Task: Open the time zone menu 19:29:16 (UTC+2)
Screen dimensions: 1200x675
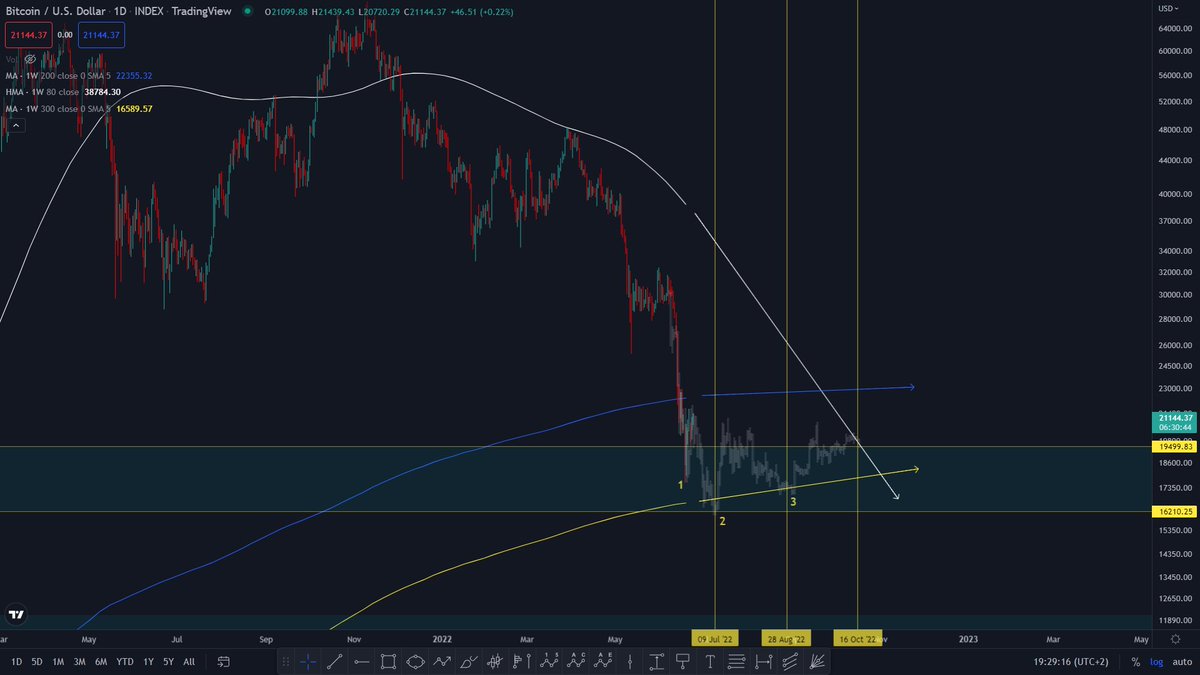Action: click(1070, 661)
